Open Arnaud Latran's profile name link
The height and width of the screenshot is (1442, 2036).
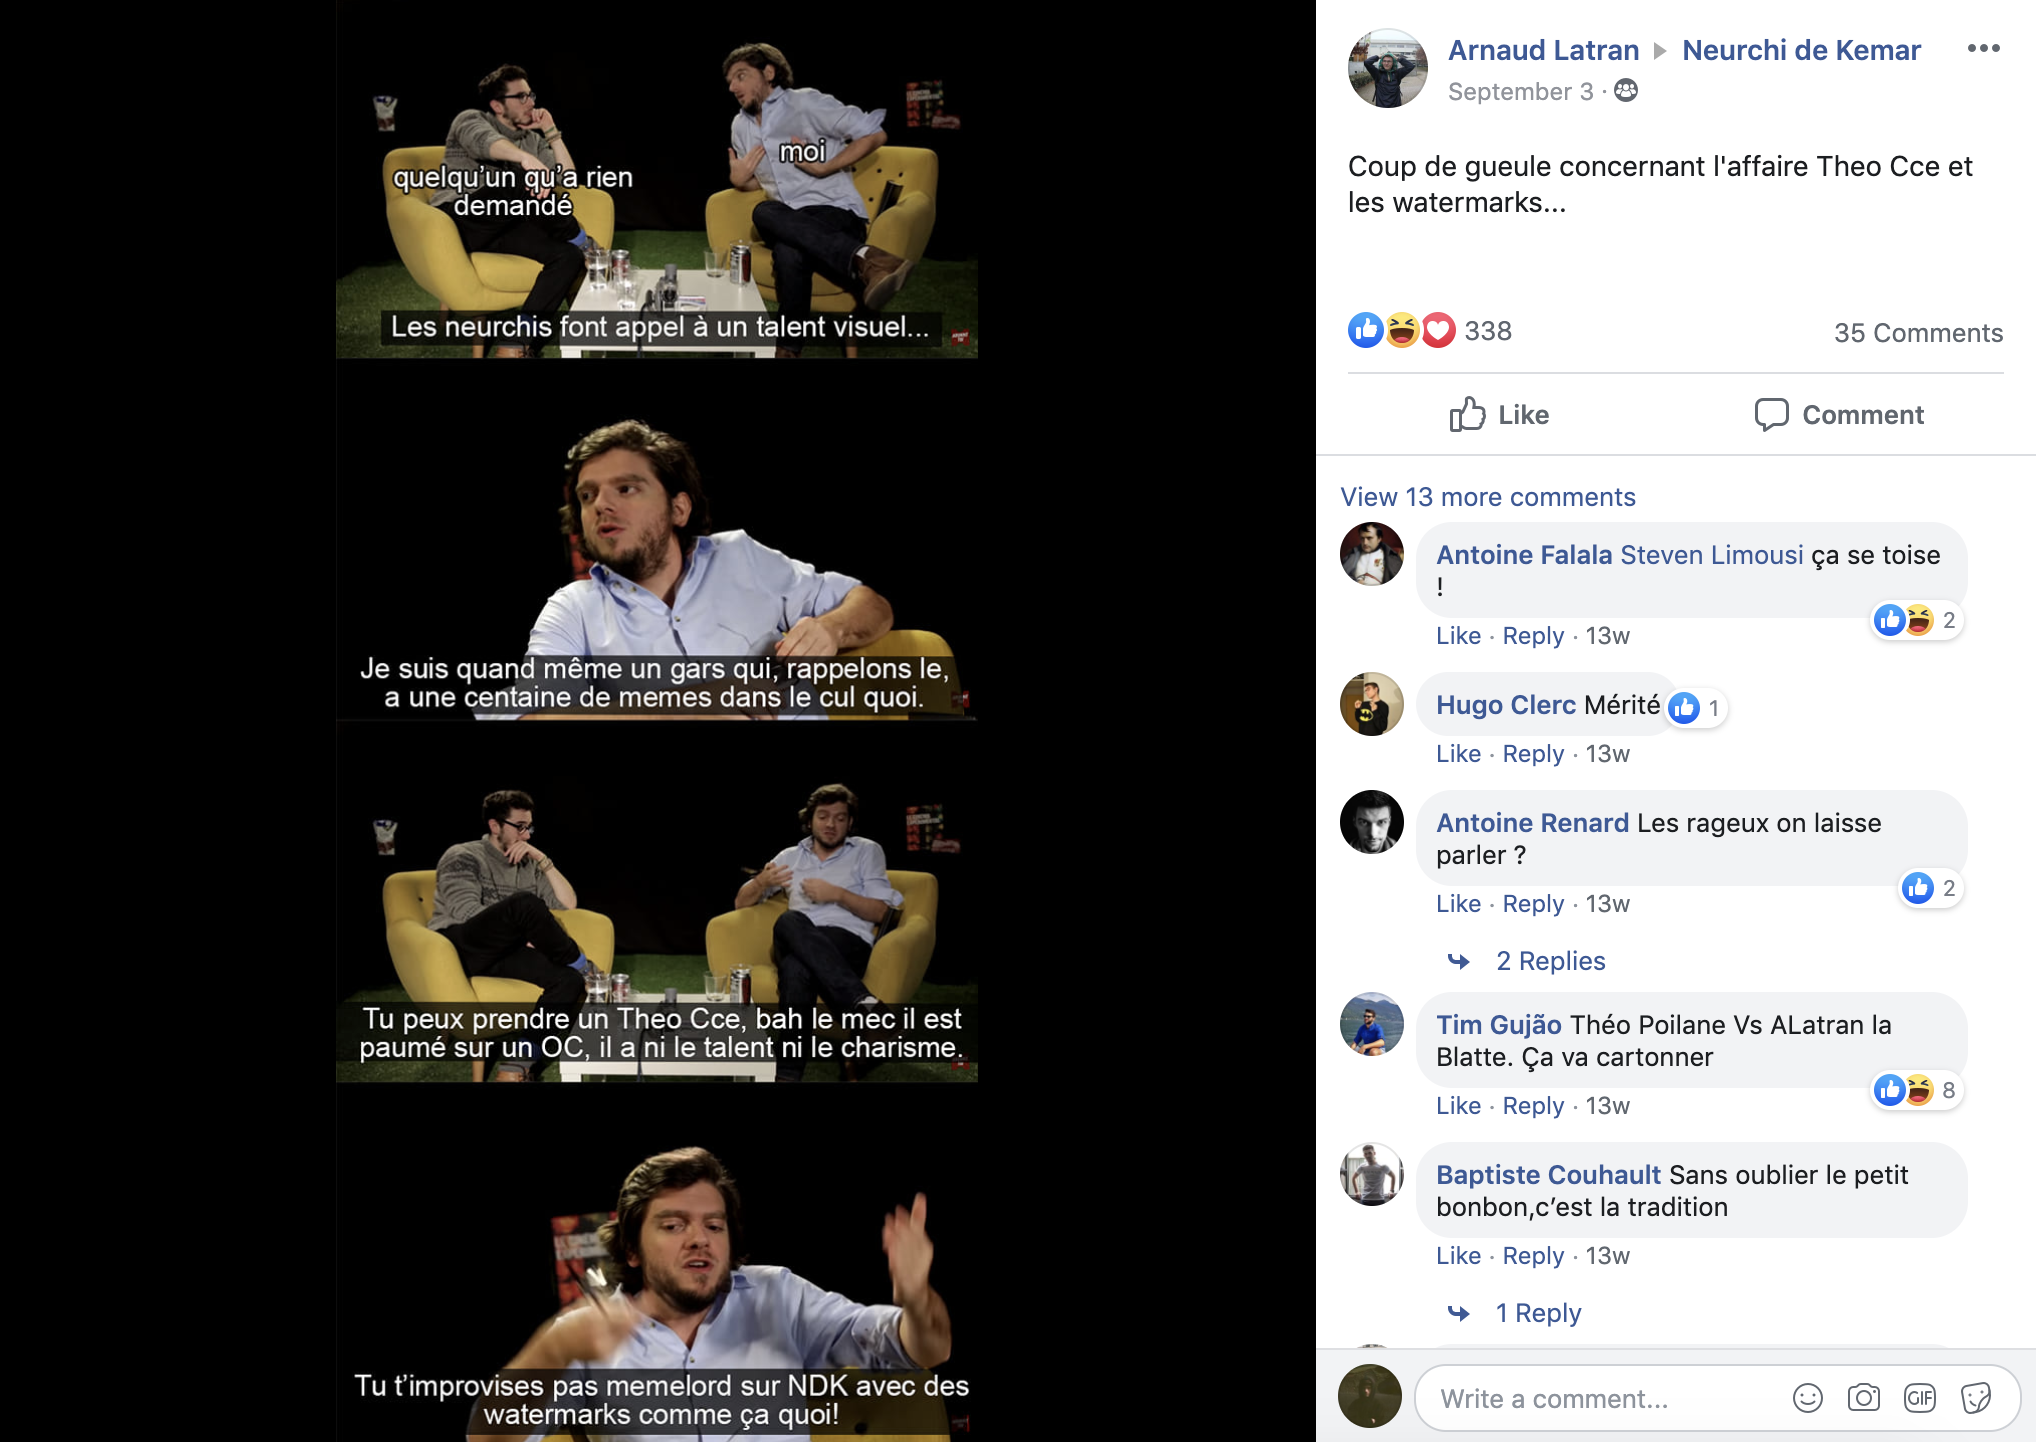(1543, 50)
